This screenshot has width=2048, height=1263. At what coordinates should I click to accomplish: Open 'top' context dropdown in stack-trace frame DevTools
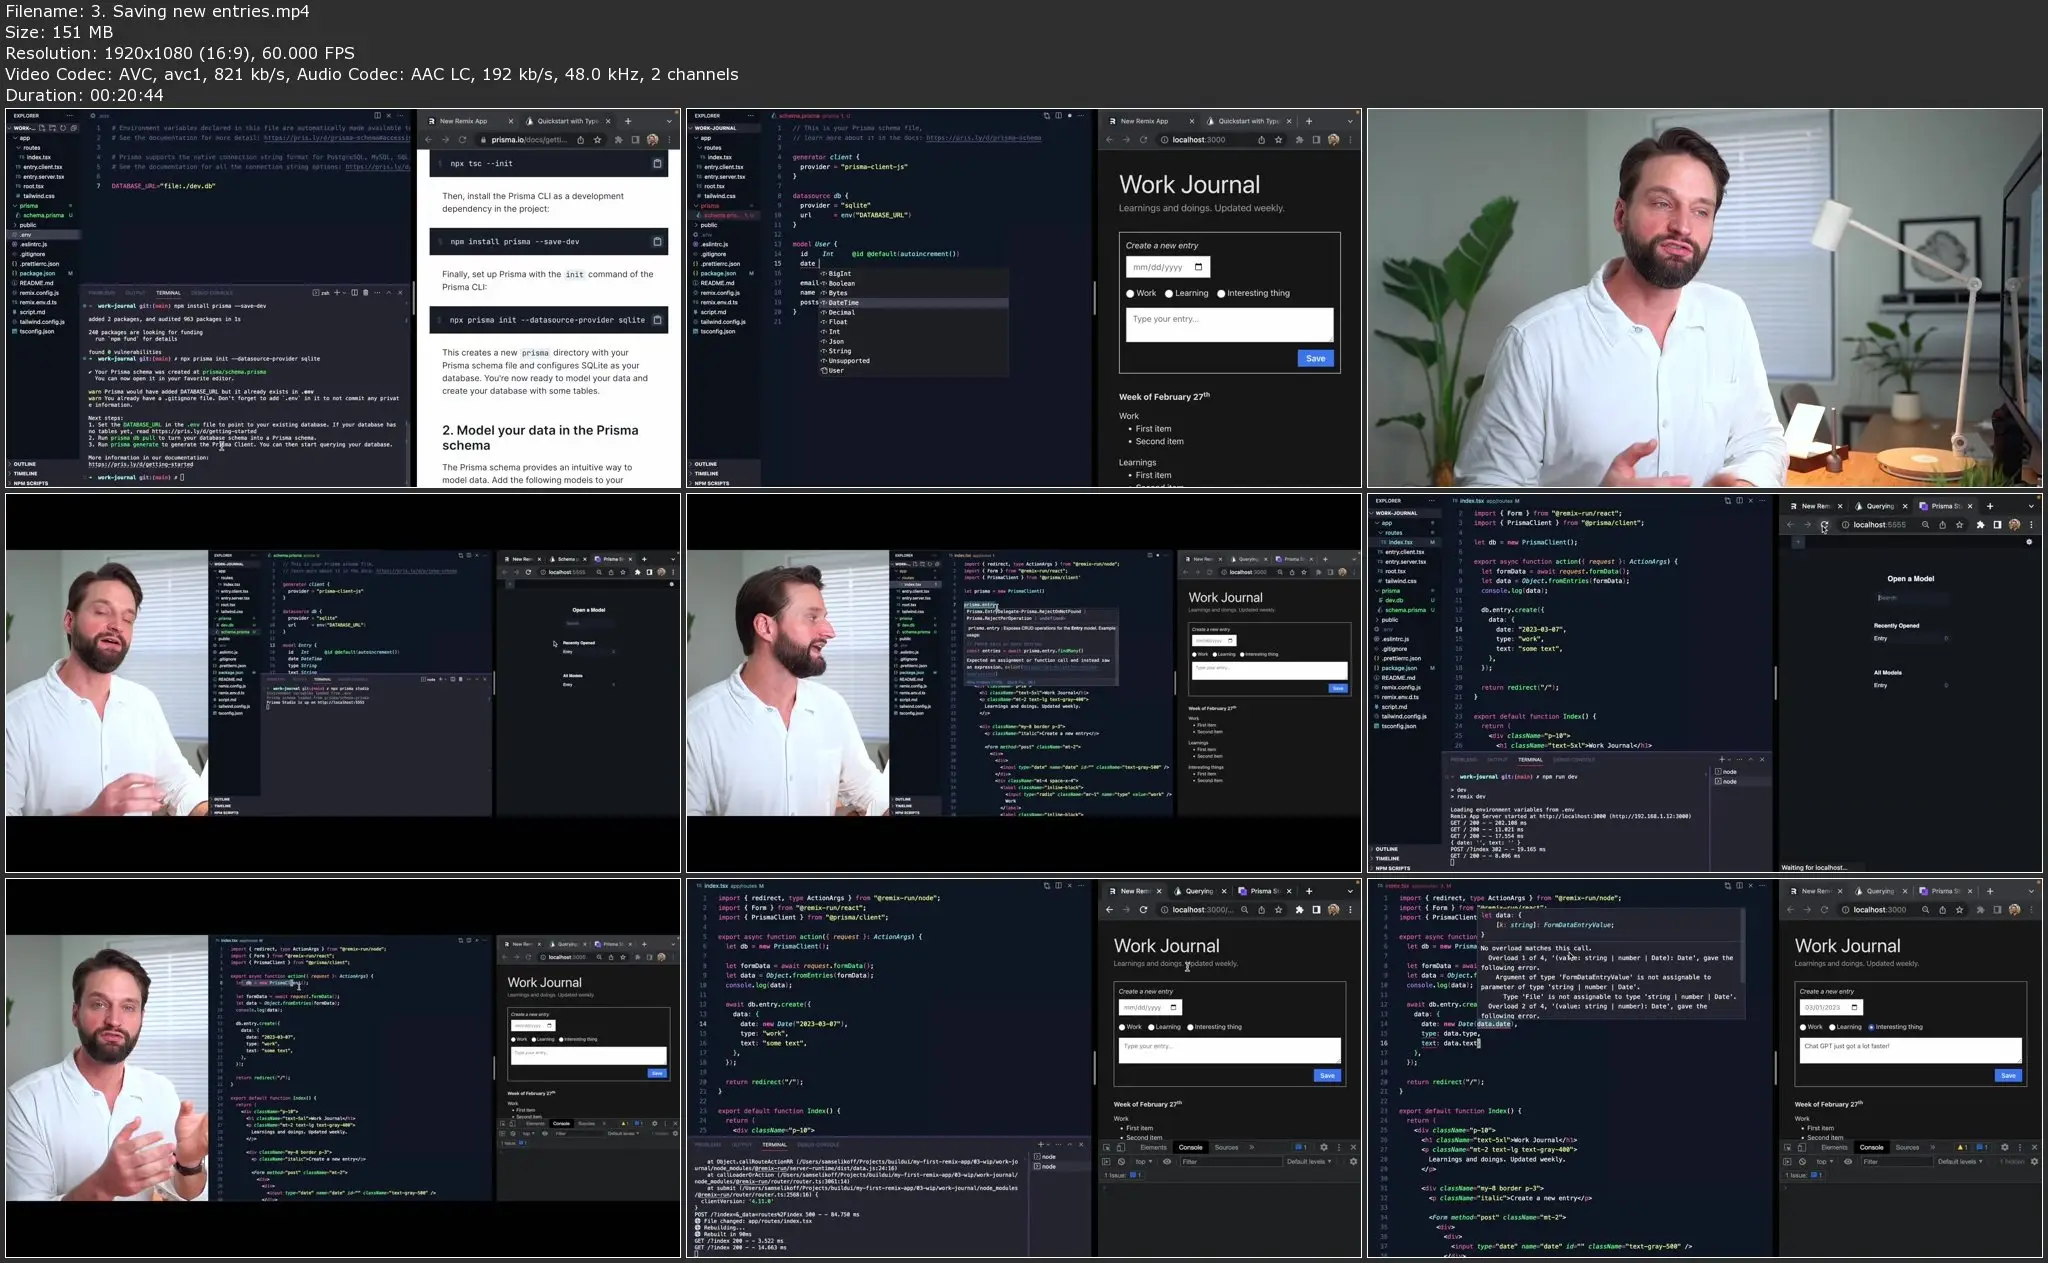(1142, 1162)
